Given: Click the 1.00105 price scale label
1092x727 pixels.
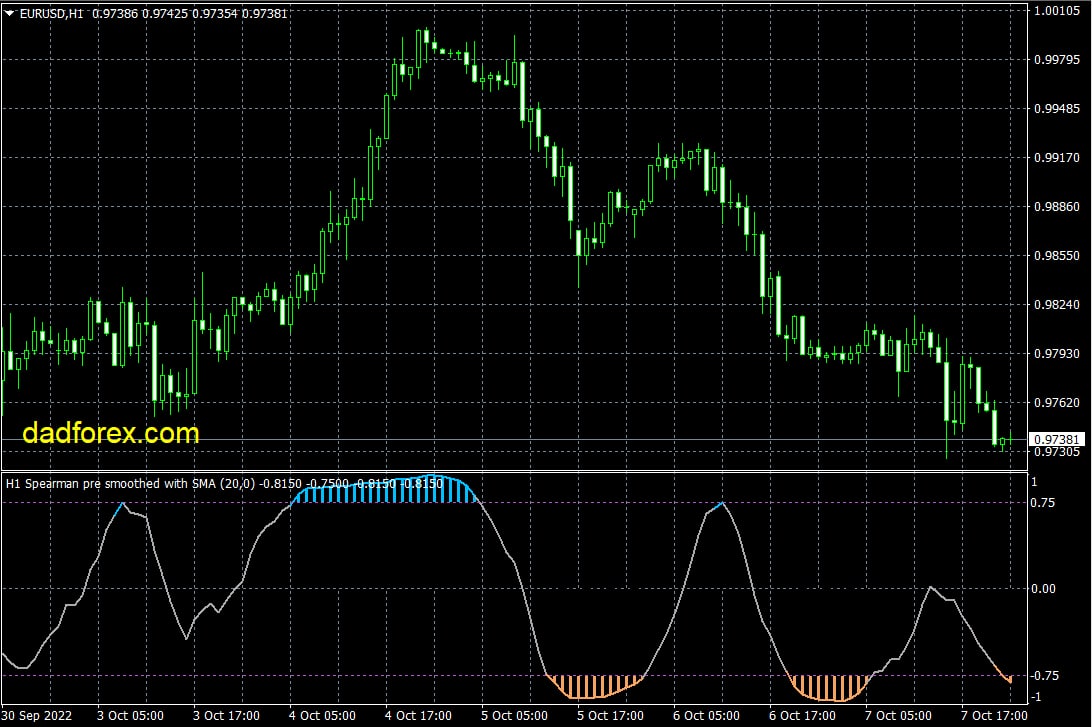Looking at the screenshot, I should pyautogui.click(x=1056, y=10).
